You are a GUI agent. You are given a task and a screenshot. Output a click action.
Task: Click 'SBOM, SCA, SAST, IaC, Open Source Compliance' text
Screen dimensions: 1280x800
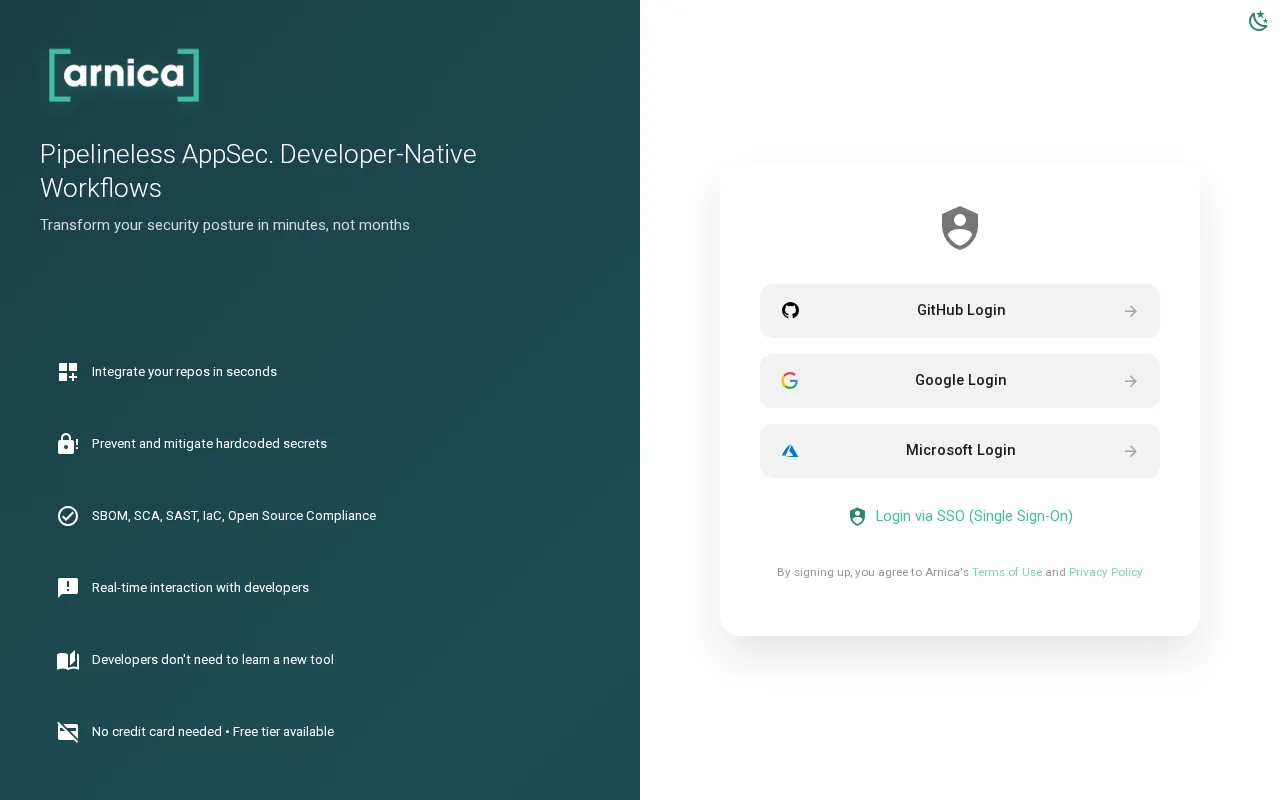(x=234, y=516)
